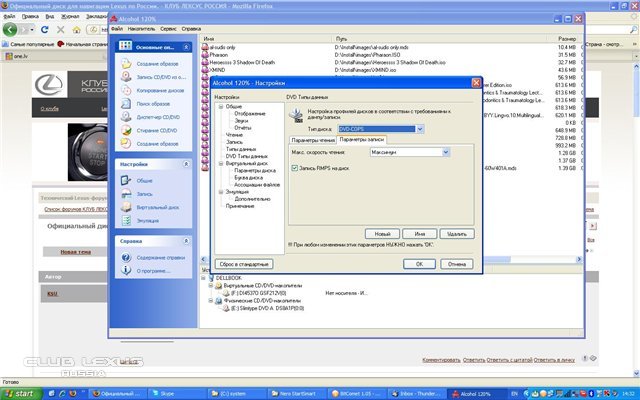640x400 pixels.
Task: Collapse the Виртуальный диск tree node
Action: tap(220, 162)
